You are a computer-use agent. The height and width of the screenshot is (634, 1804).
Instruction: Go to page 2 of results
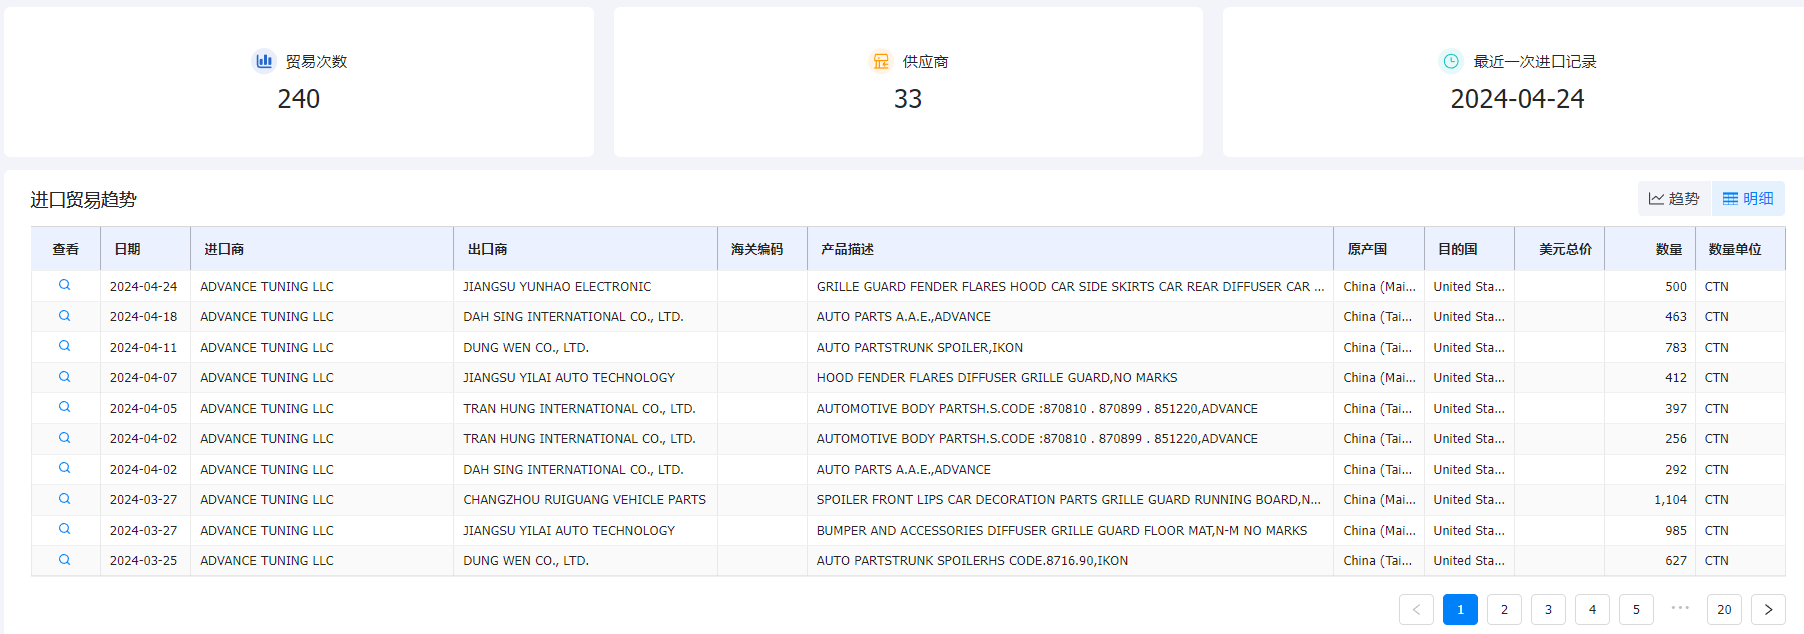click(1504, 609)
